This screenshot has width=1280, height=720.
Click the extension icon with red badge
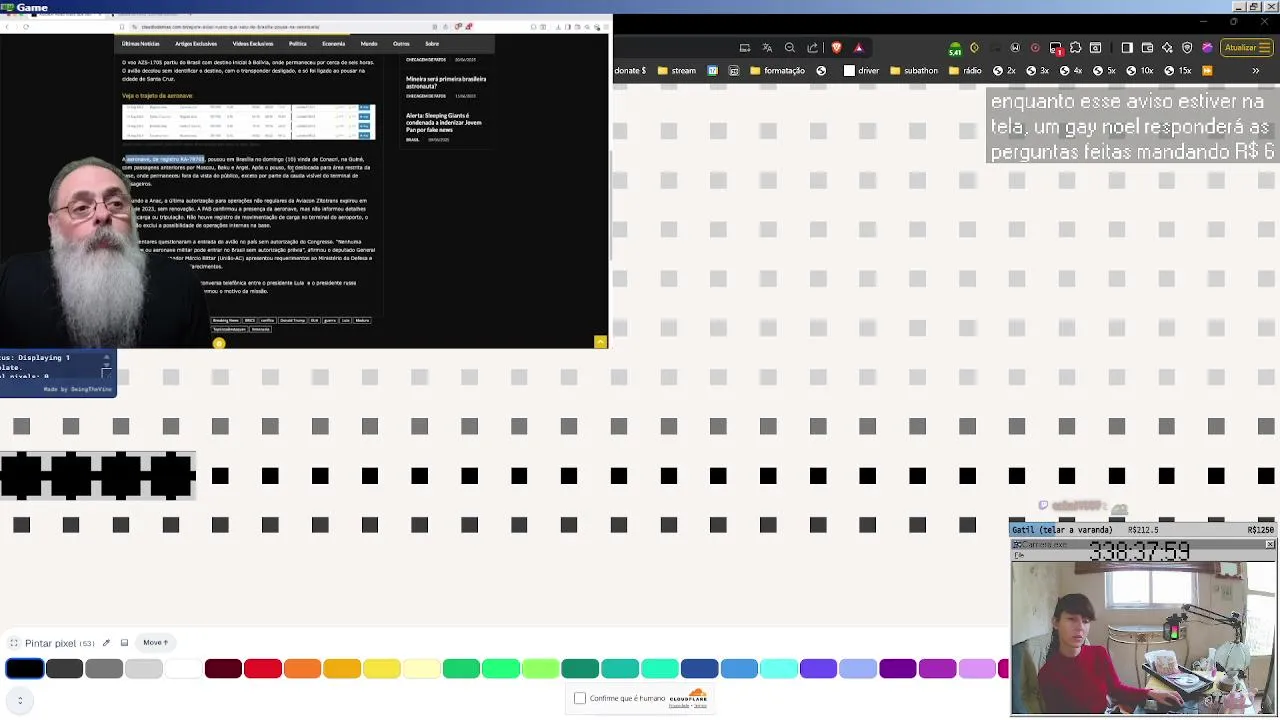click(1056, 48)
